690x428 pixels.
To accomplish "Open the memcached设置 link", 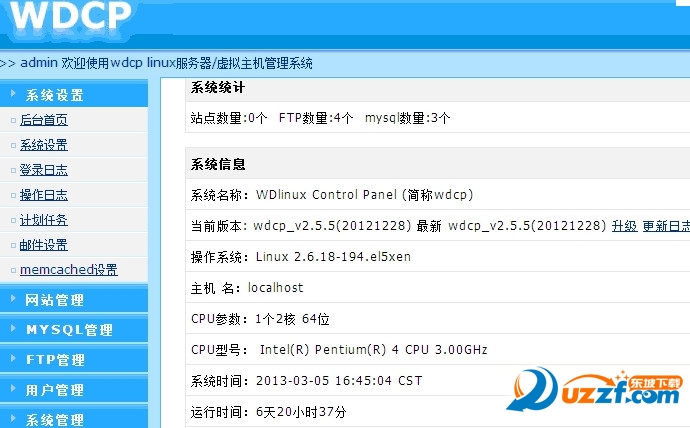I will coord(69,270).
